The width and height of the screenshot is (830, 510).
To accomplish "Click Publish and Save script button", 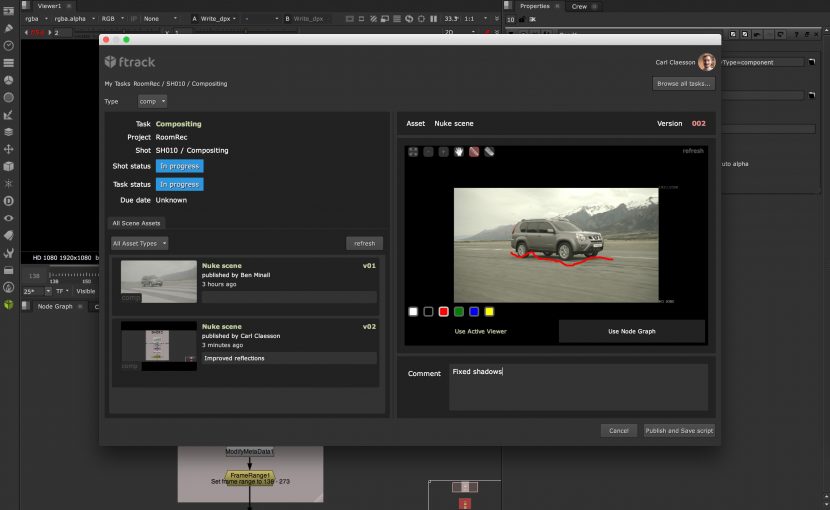I will click(679, 431).
